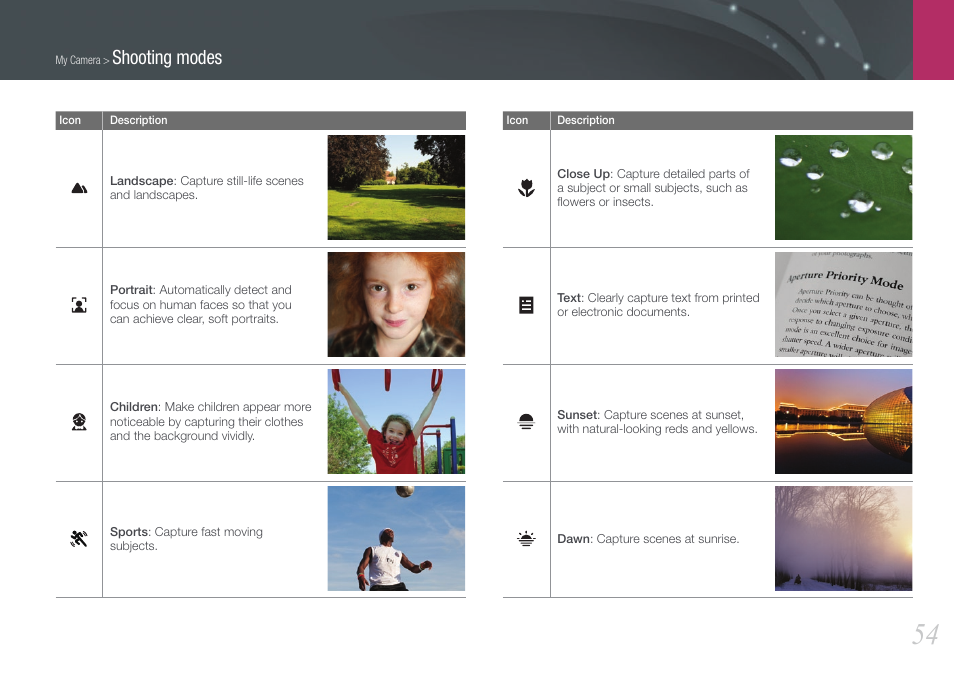Click 'or electronic documents.' line

(x=623, y=312)
